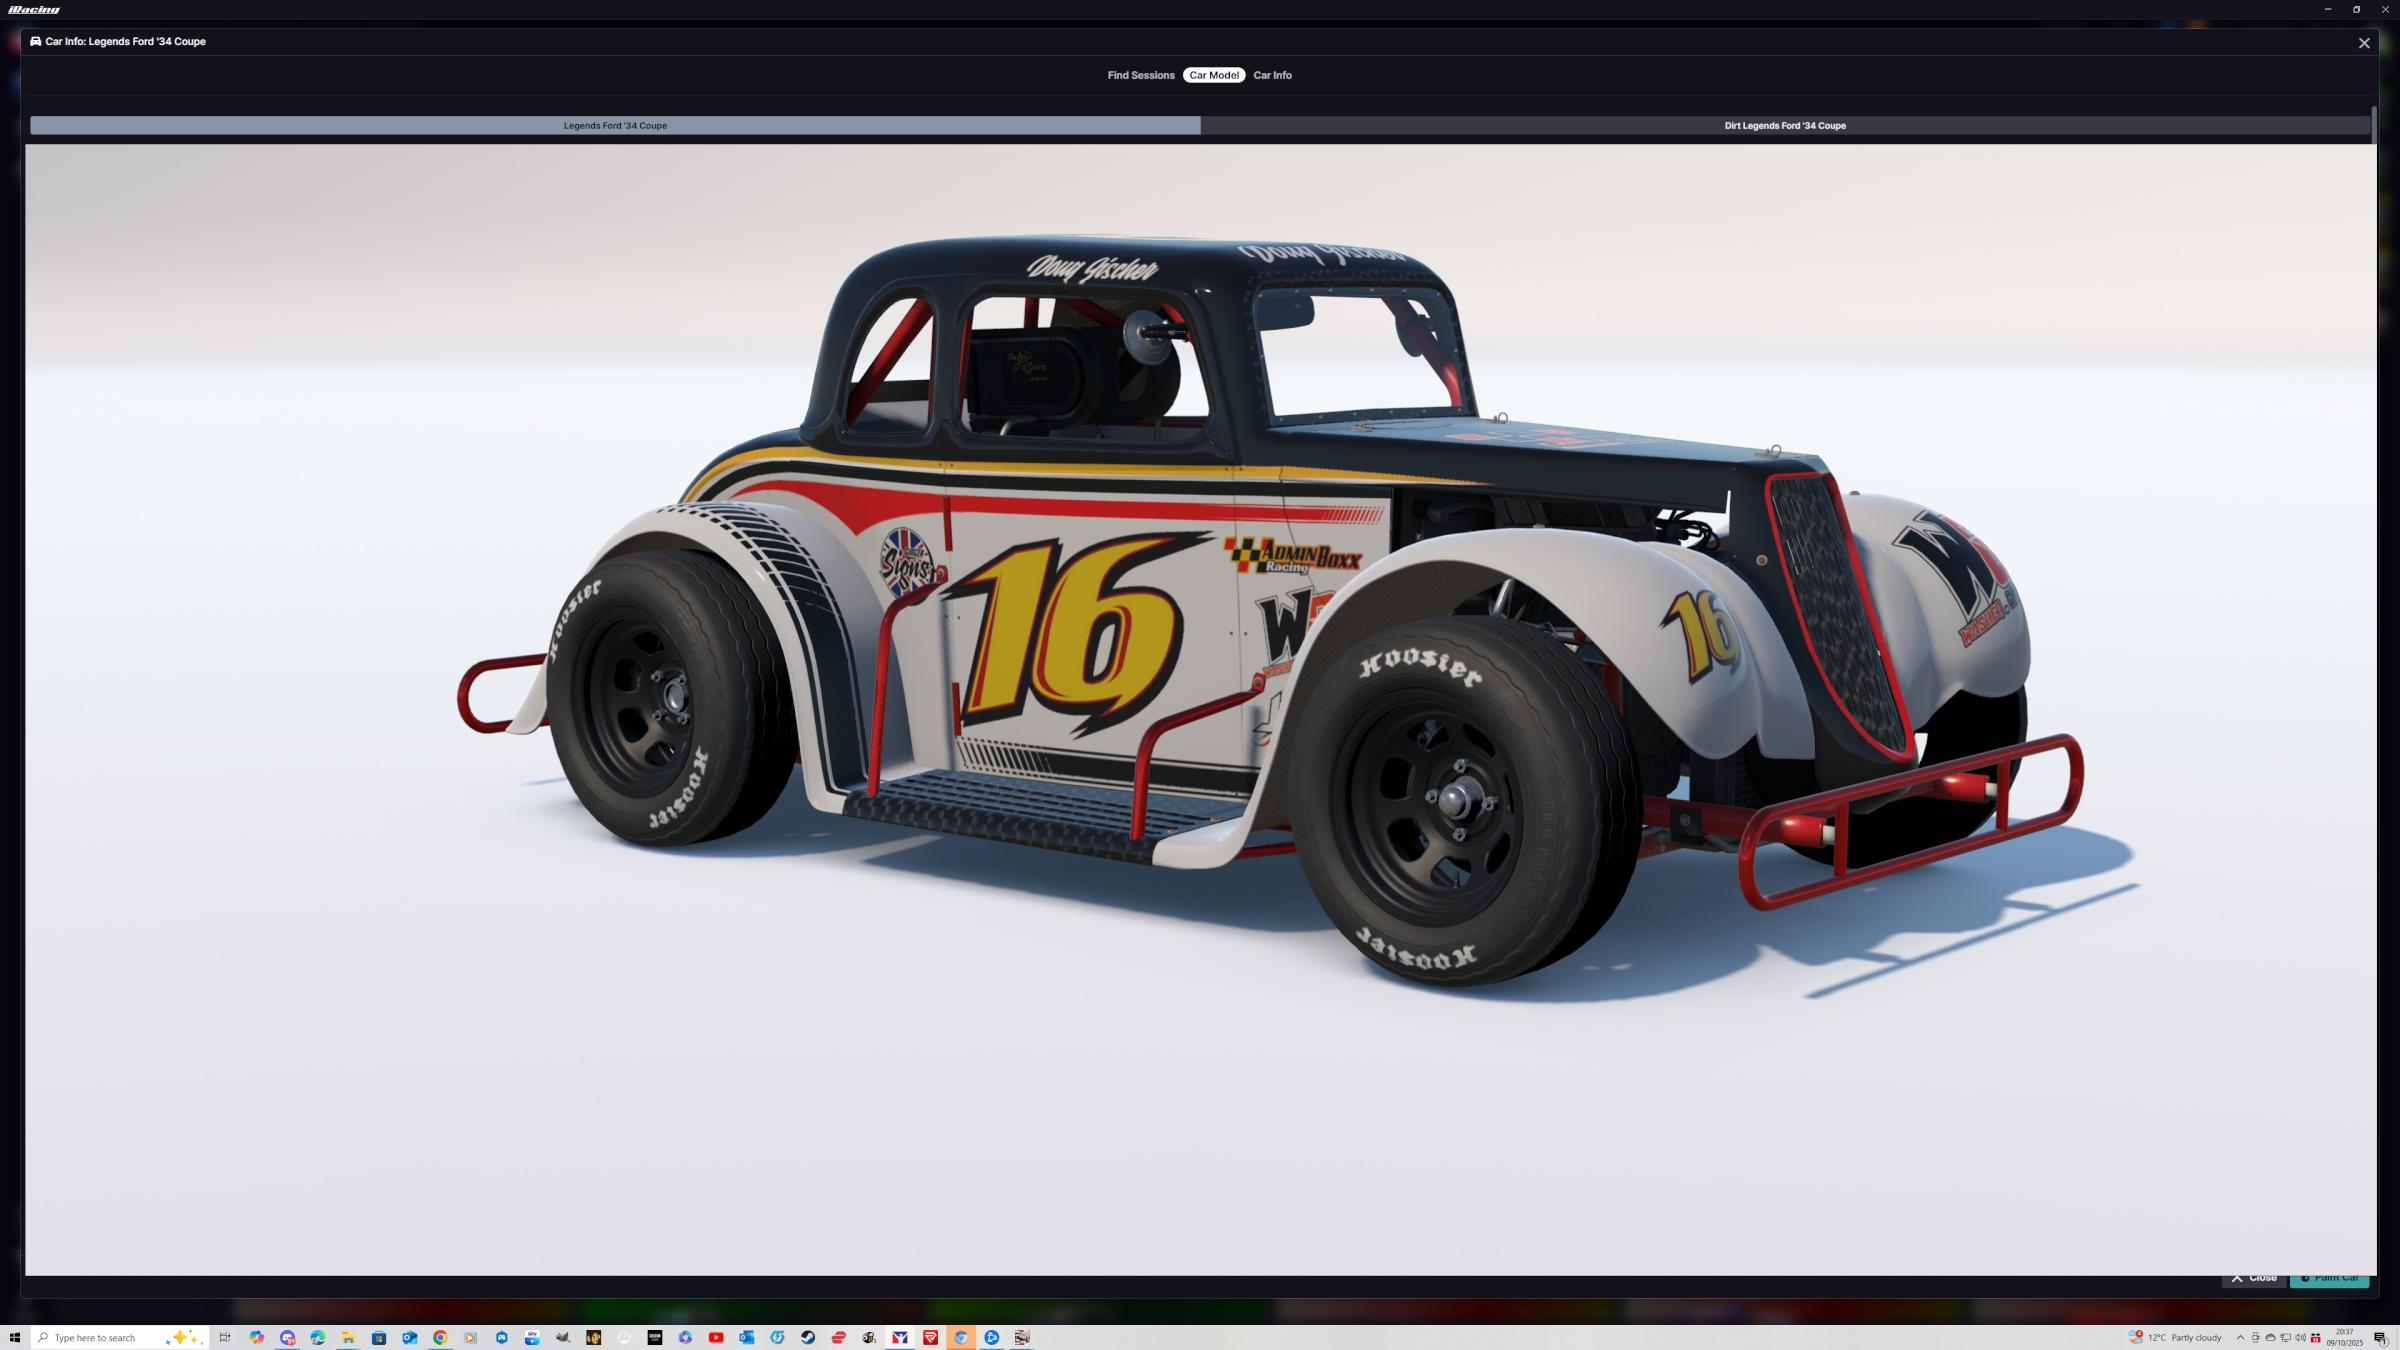Click the iRacing logo in title bar
This screenshot has width=2400, height=1350.
point(34,10)
